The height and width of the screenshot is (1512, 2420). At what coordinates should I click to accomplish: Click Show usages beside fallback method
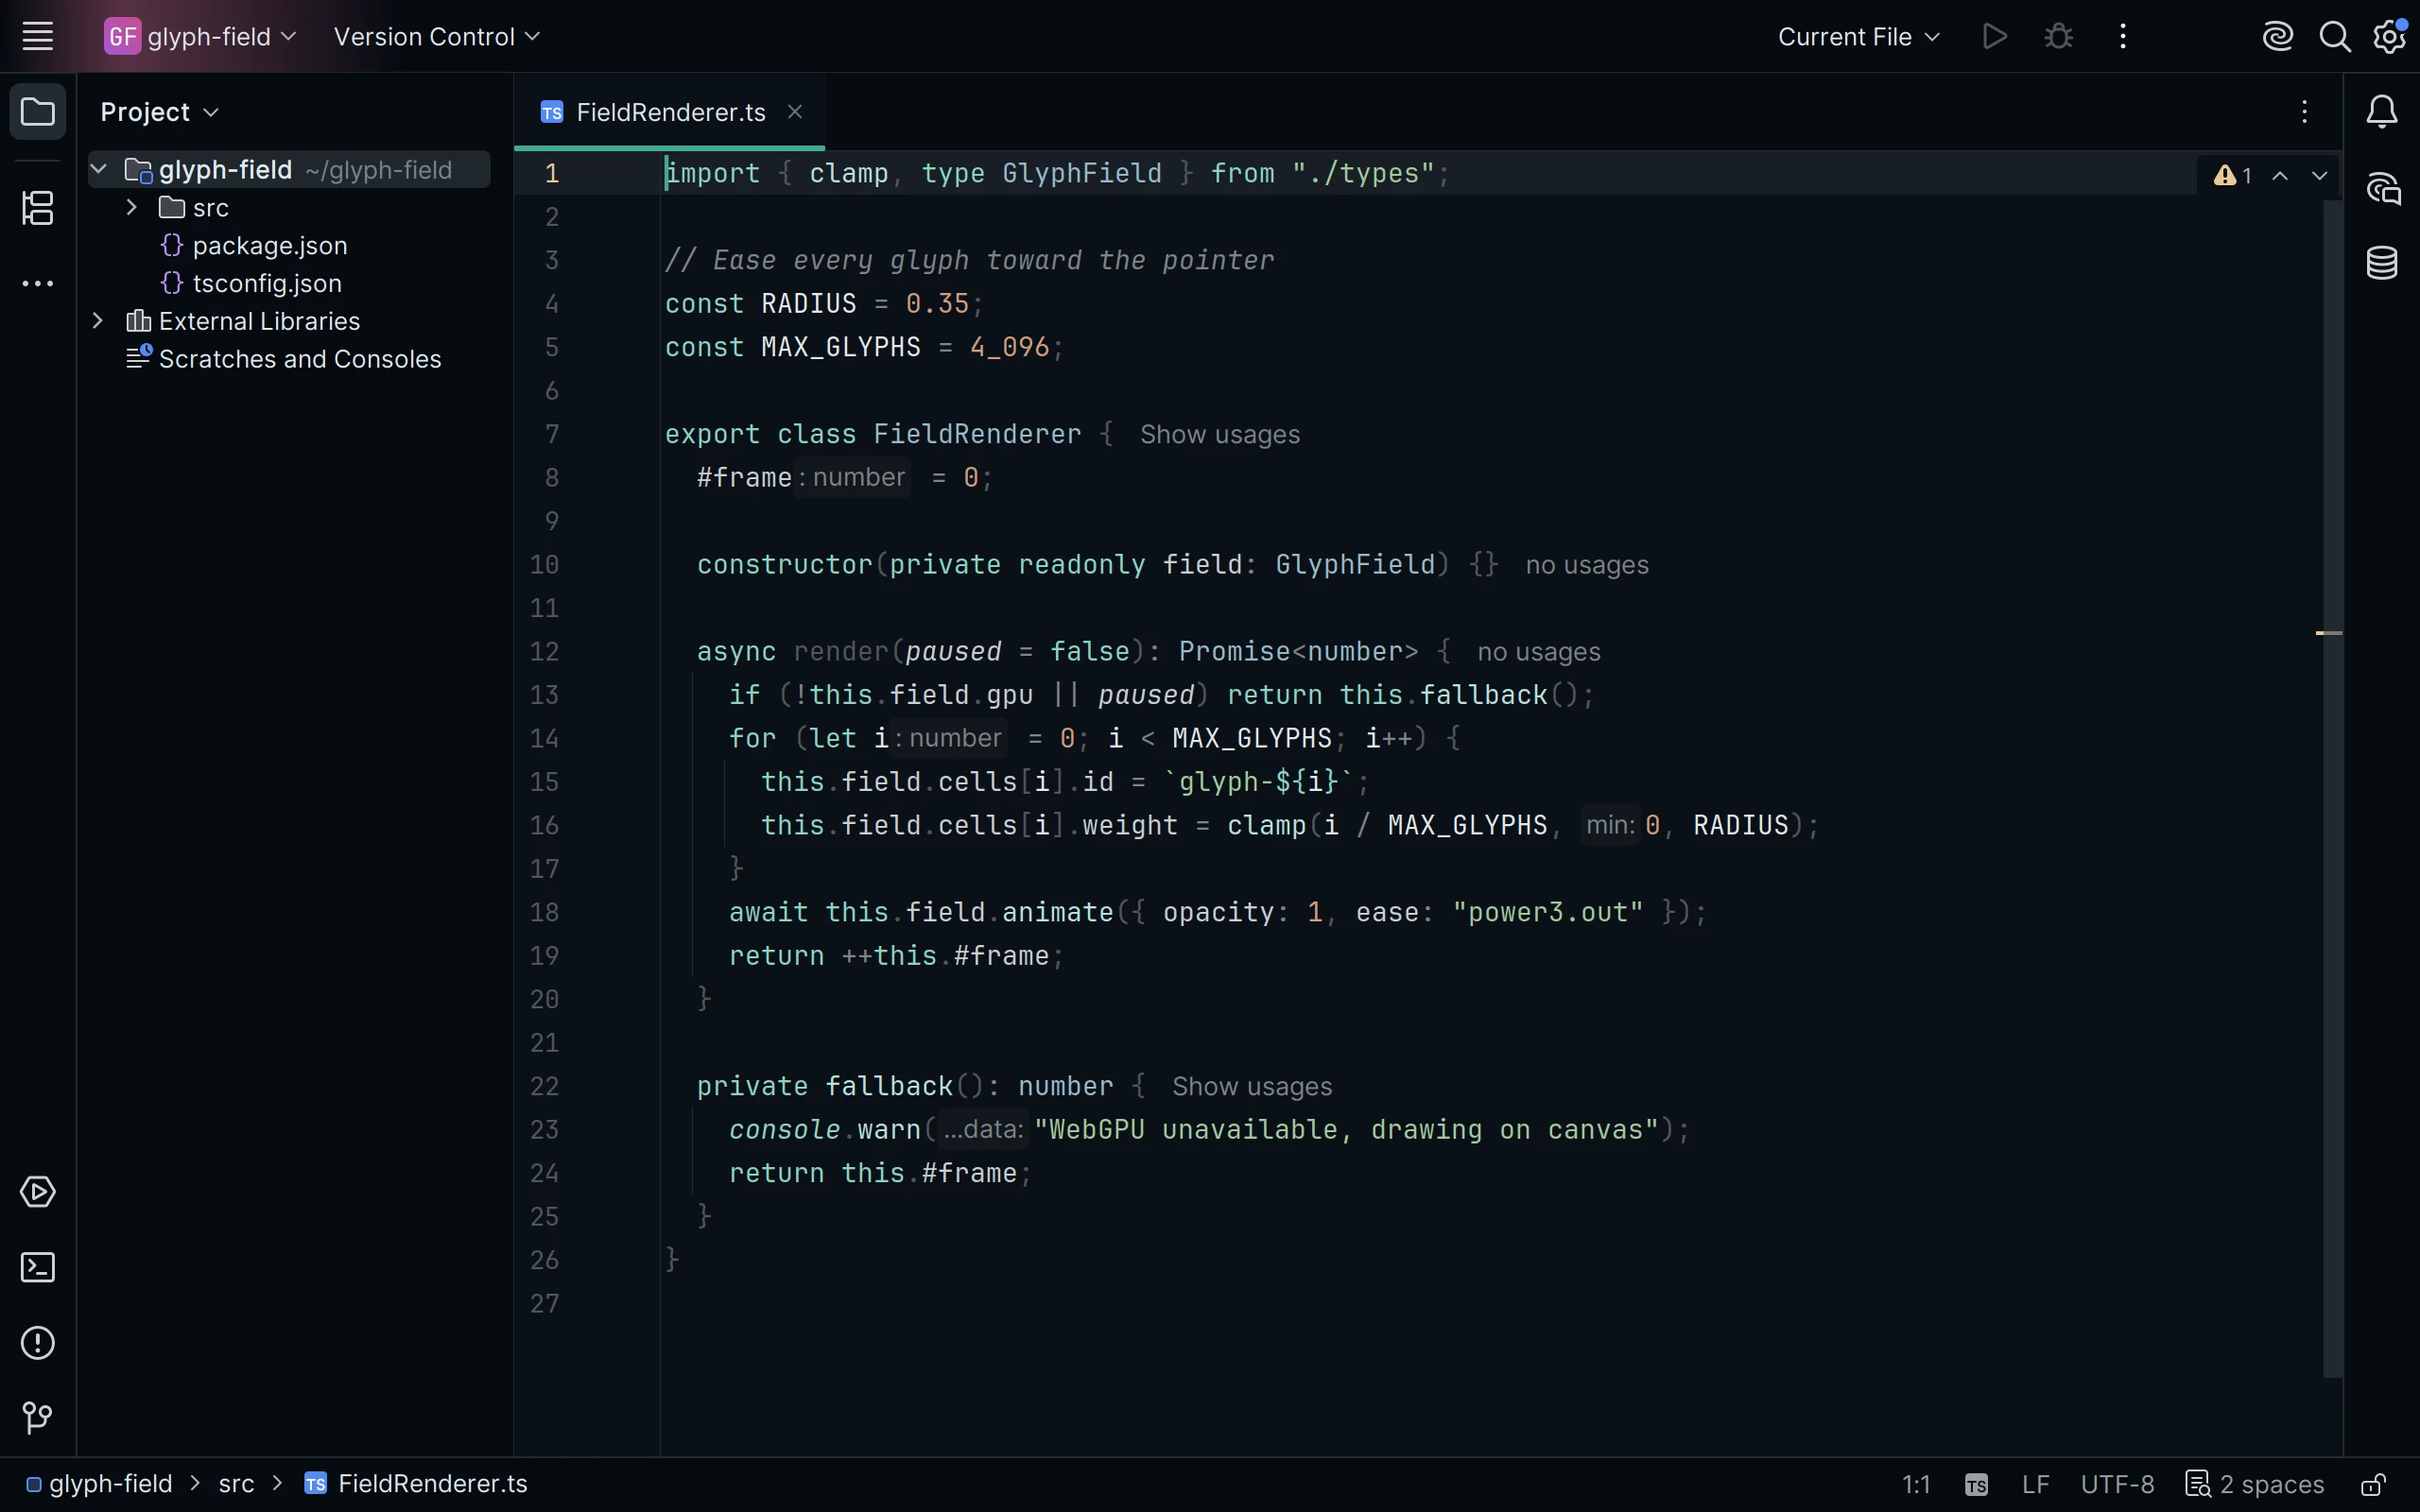(1251, 1087)
